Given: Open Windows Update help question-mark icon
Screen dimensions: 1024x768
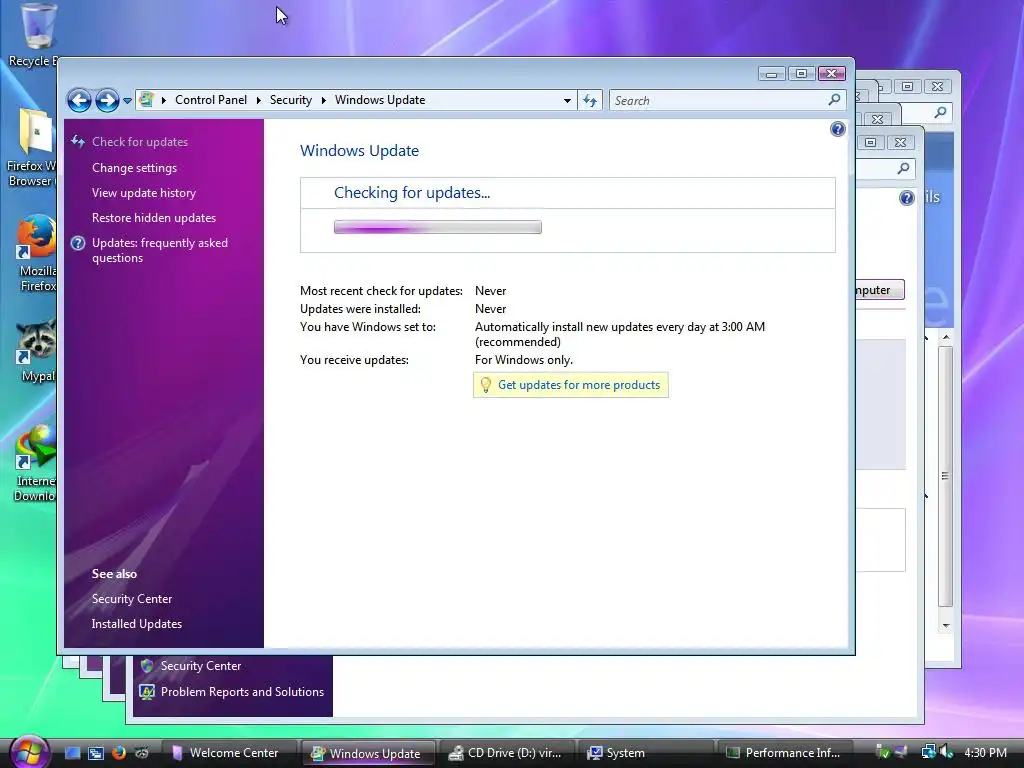Looking at the screenshot, I should coord(837,129).
